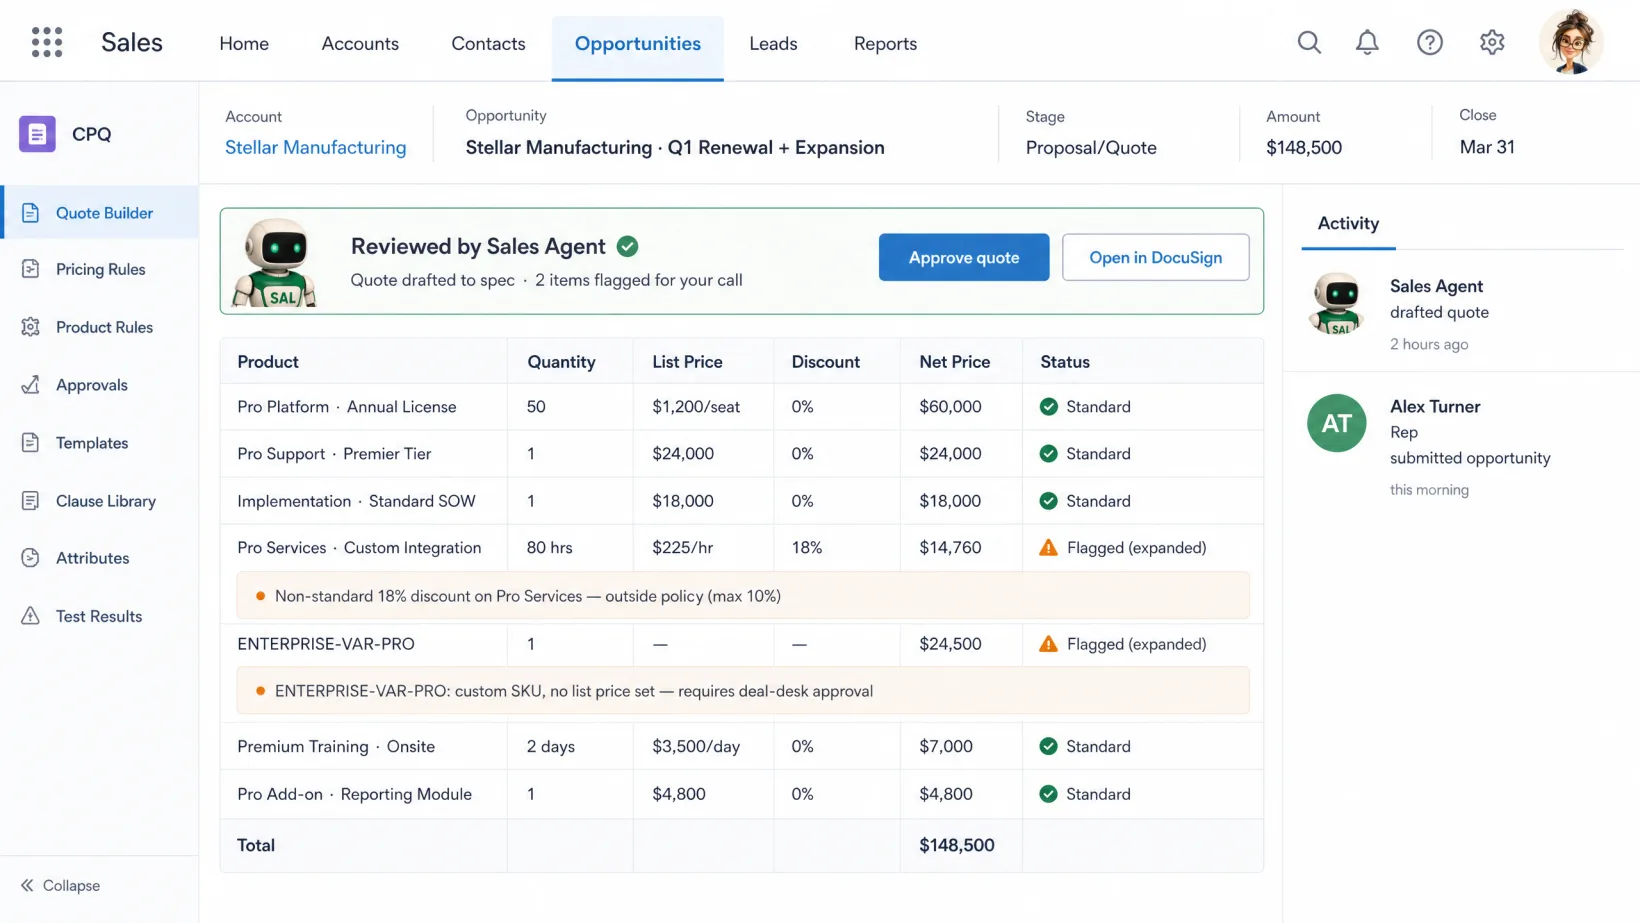Open the settings gear icon

point(1492,42)
